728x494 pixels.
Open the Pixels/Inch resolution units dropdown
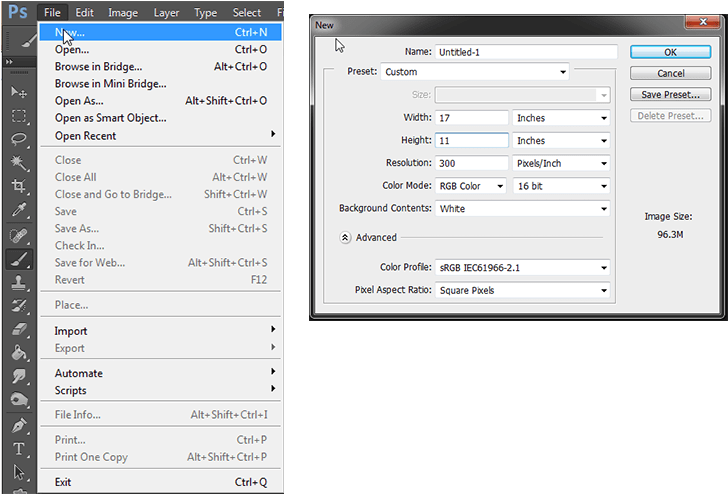pyautogui.click(x=561, y=163)
